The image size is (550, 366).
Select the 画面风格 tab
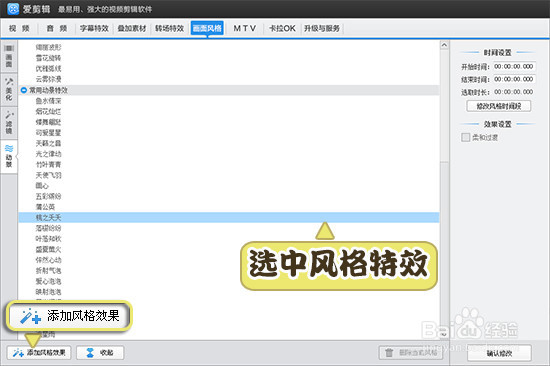207,28
